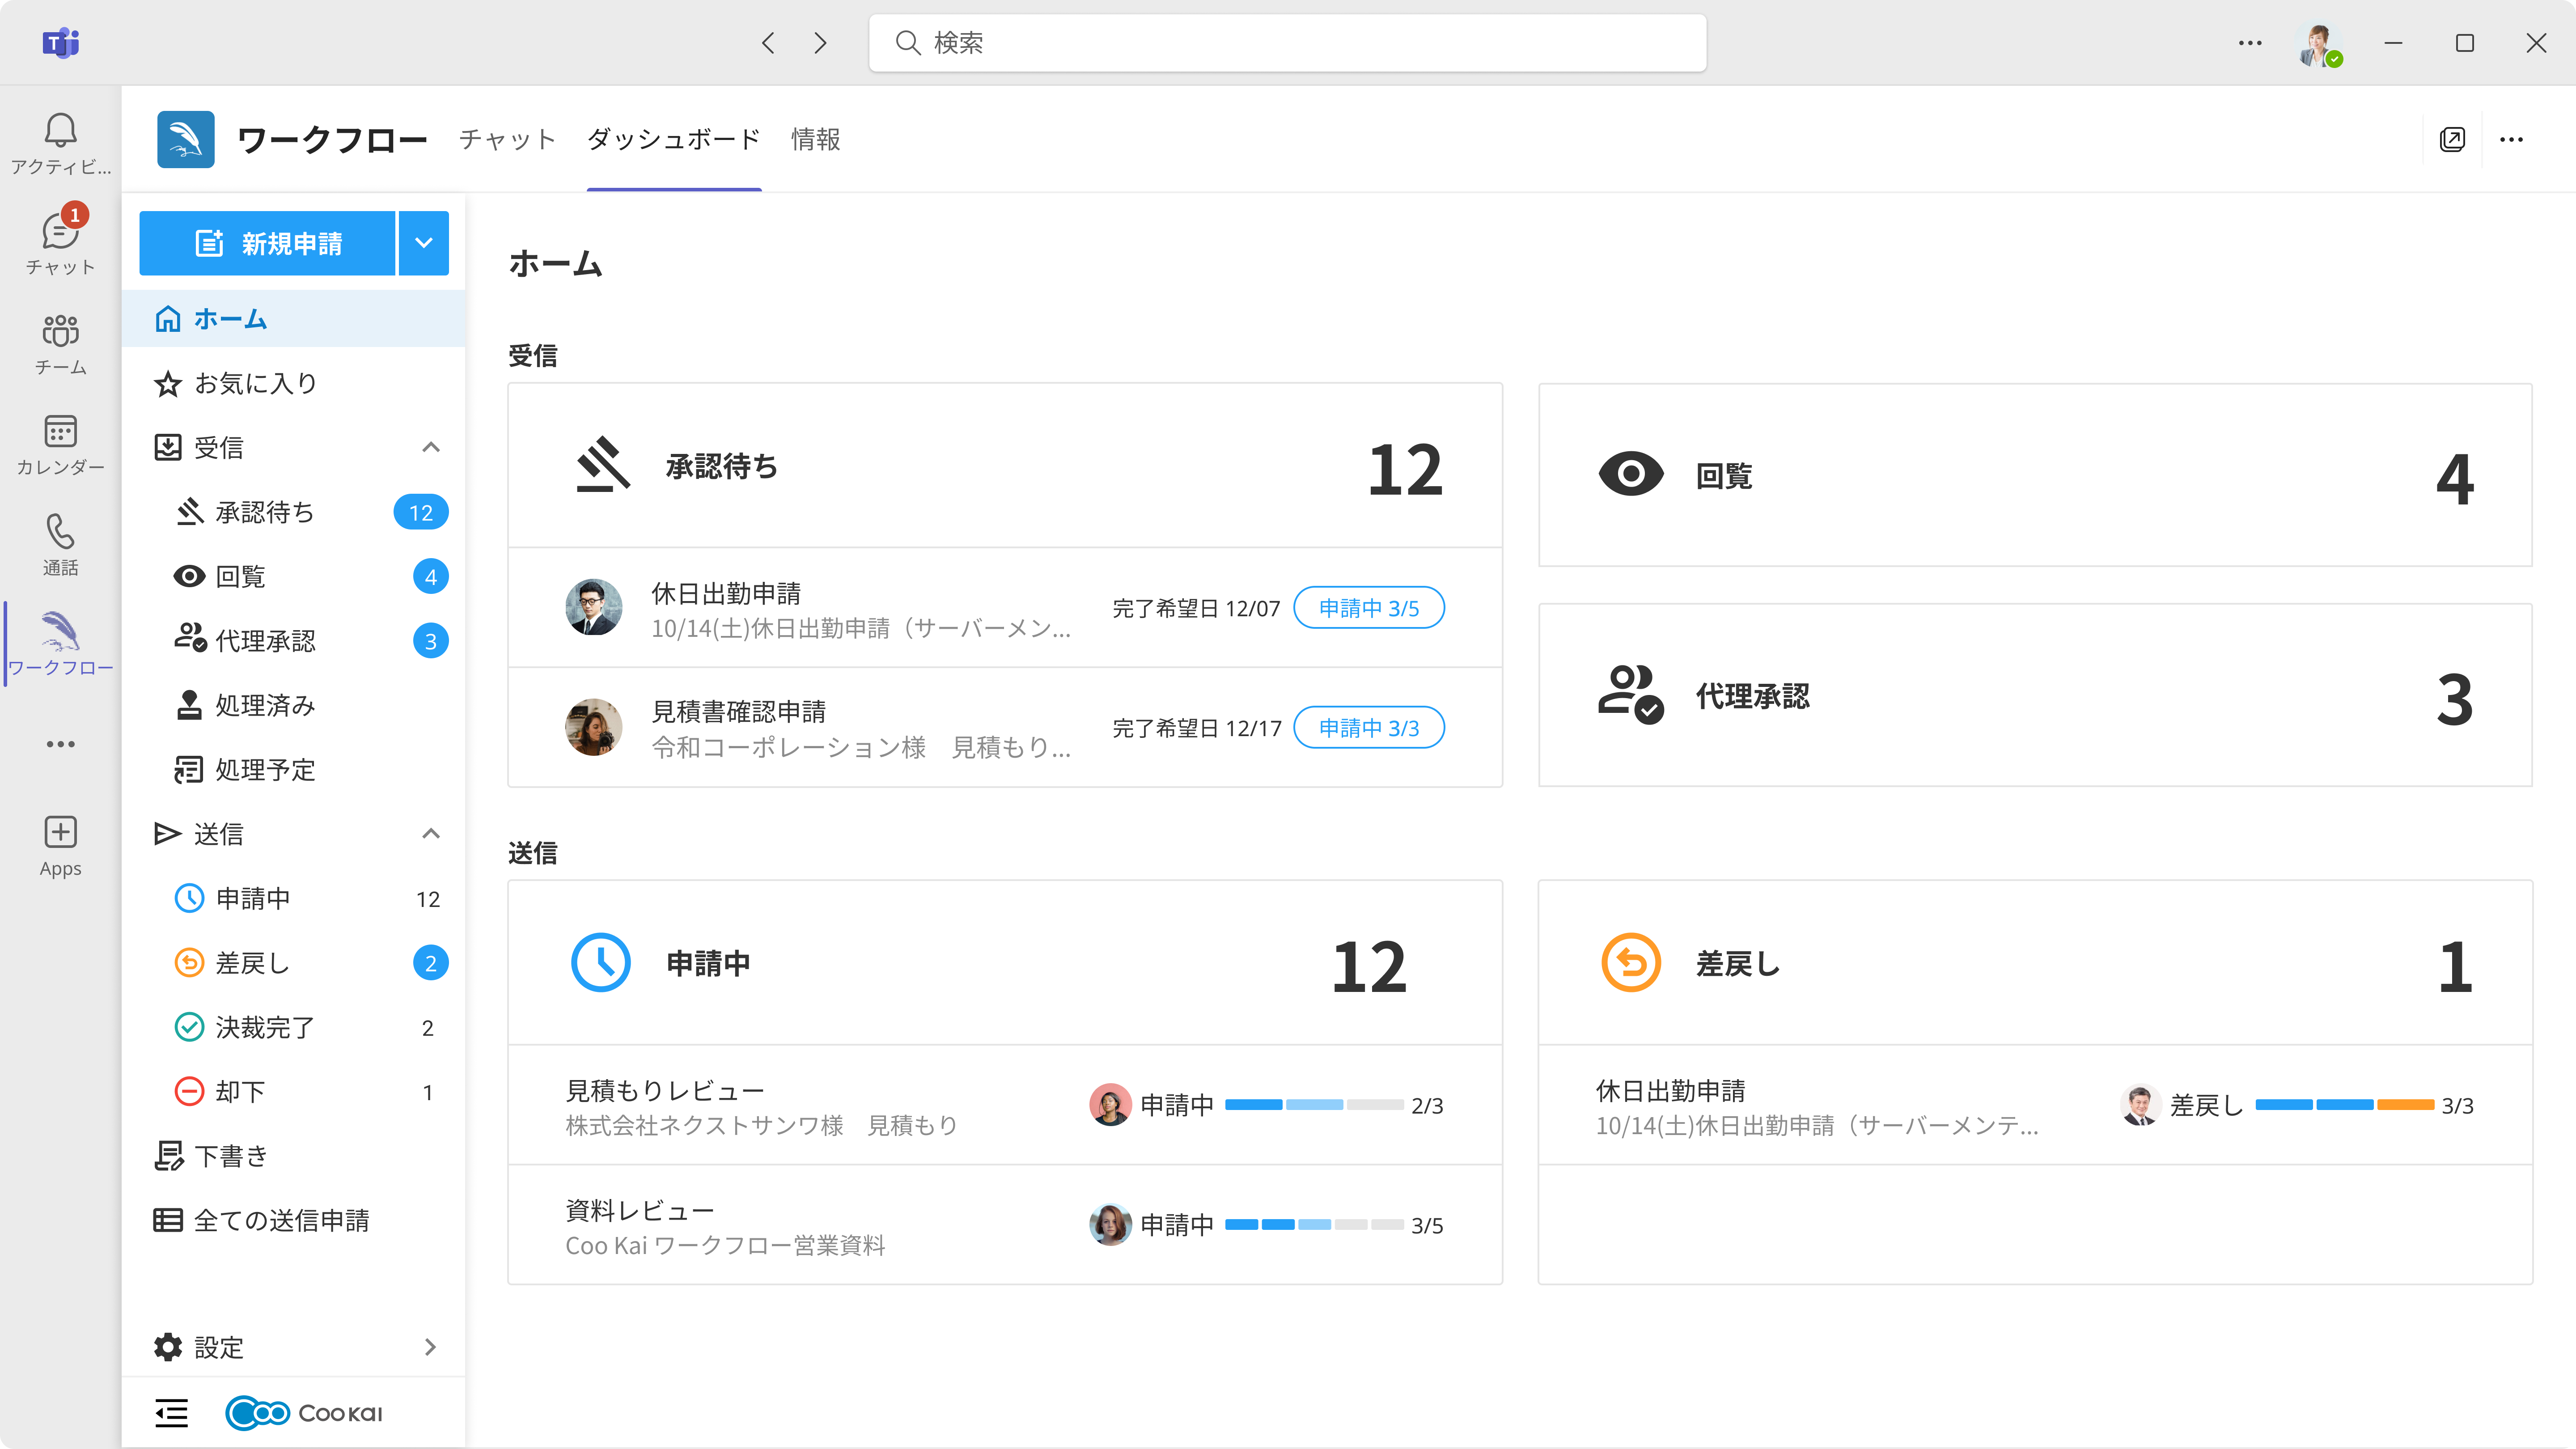Pop out the app in a new window
Viewport: 2576px width, 1449px height.
(2452, 139)
